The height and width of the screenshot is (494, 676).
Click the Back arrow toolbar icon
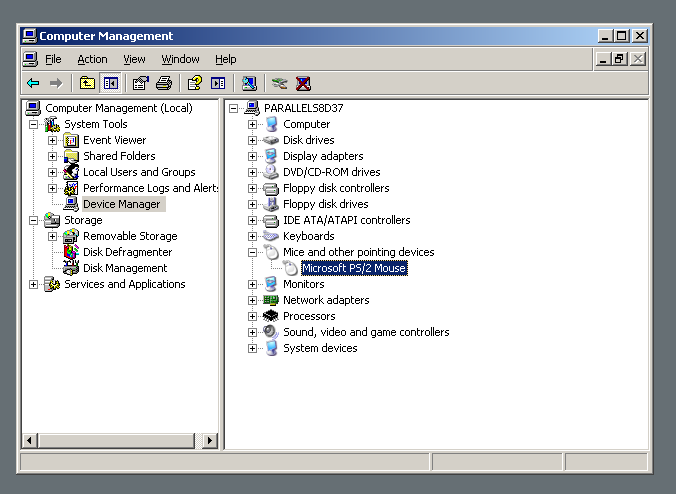(33, 83)
